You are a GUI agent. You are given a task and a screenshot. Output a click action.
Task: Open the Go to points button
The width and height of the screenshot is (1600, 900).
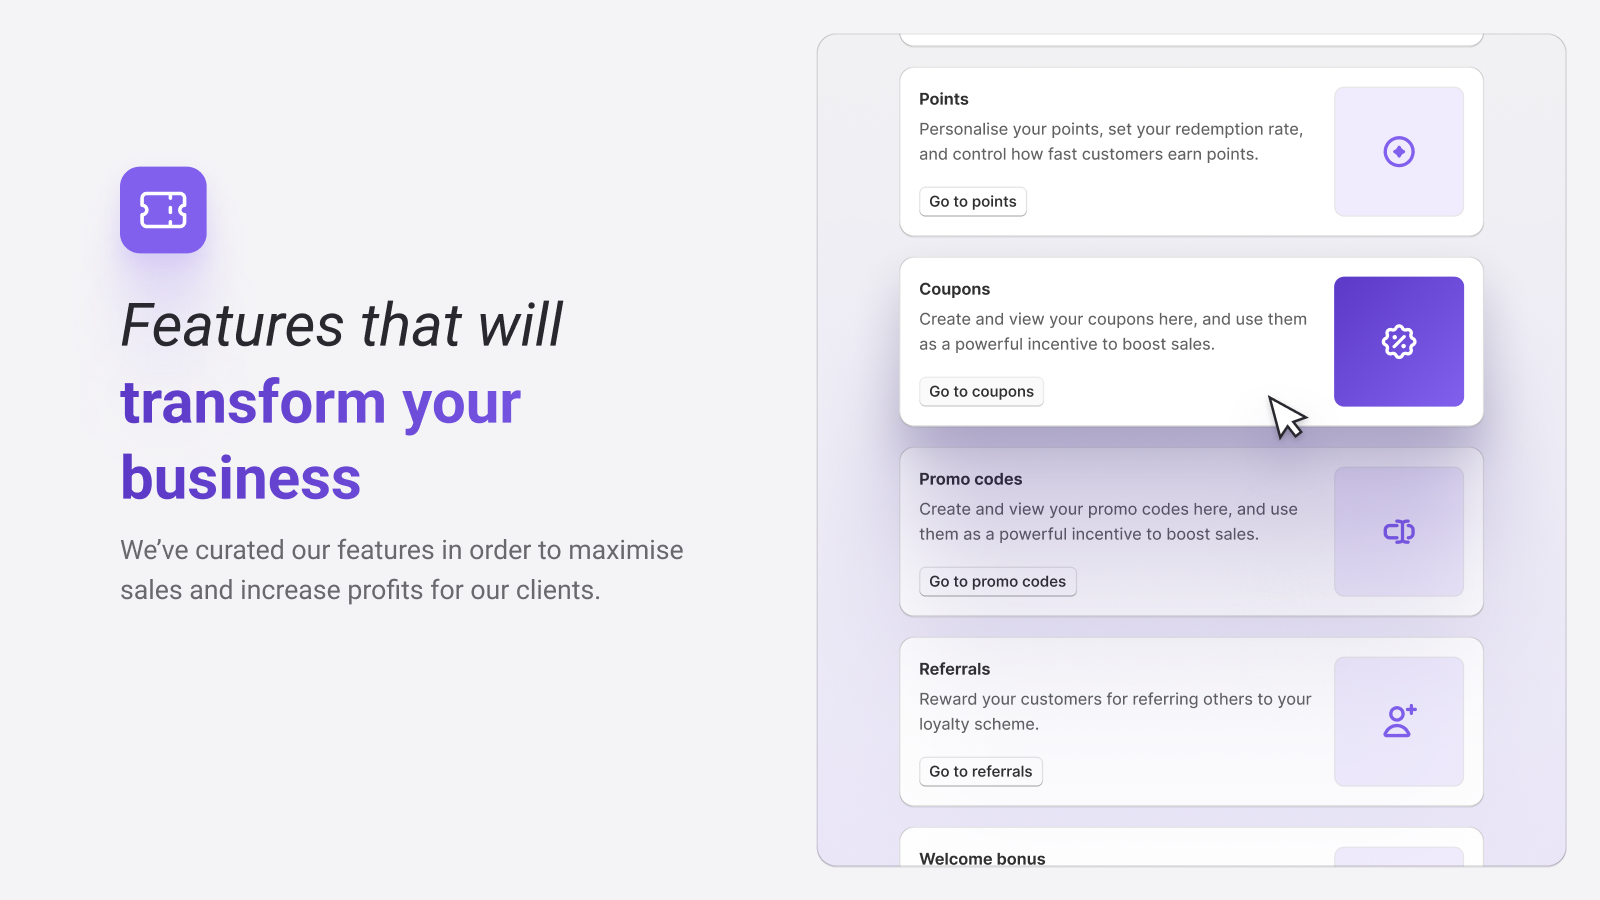pyautogui.click(x=973, y=202)
